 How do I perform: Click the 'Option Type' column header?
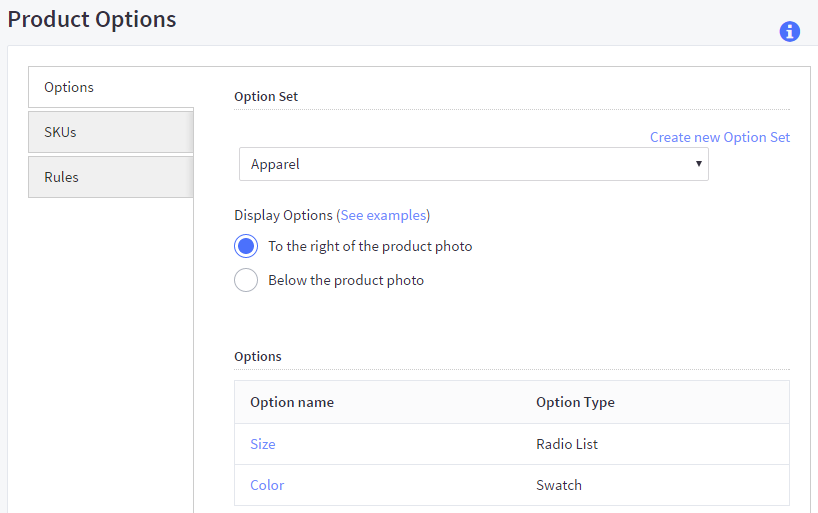(x=575, y=402)
